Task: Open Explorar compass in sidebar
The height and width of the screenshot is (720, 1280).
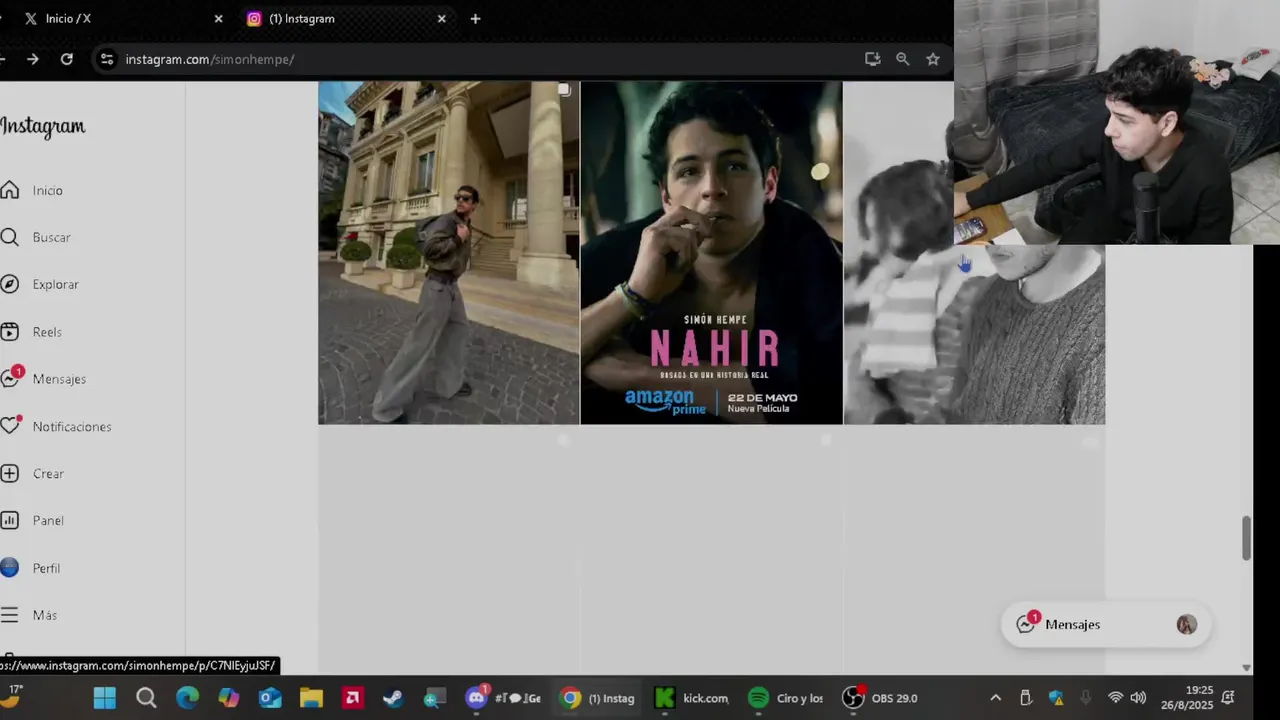Action: (x=40, y=284)
